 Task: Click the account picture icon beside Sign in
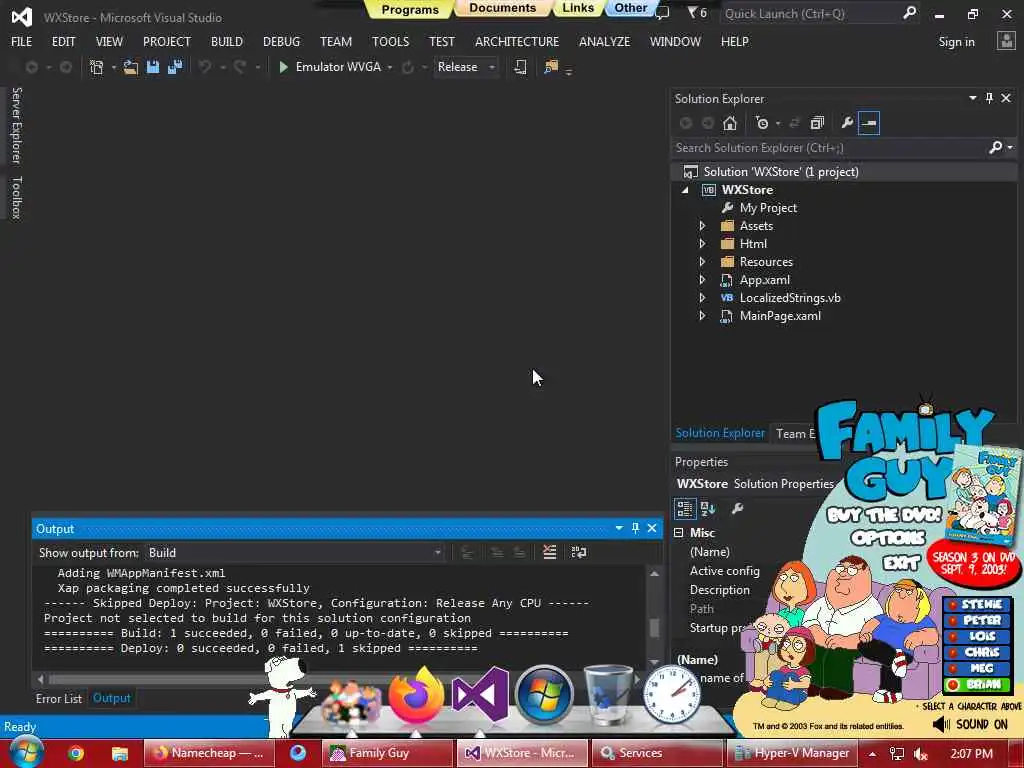1006,42
